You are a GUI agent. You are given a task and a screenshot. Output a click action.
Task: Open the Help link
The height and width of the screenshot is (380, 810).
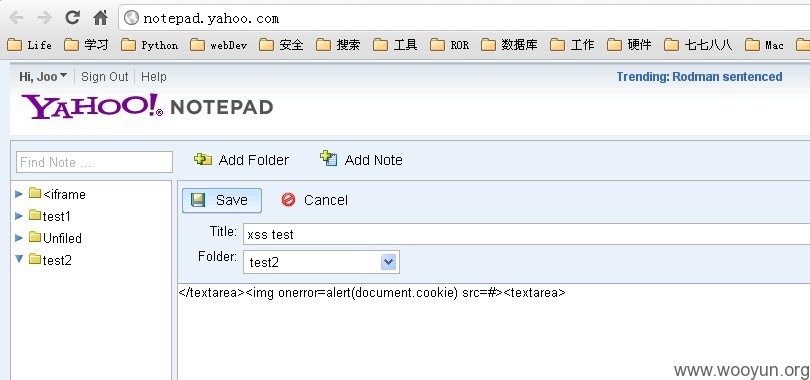point(153,76)
